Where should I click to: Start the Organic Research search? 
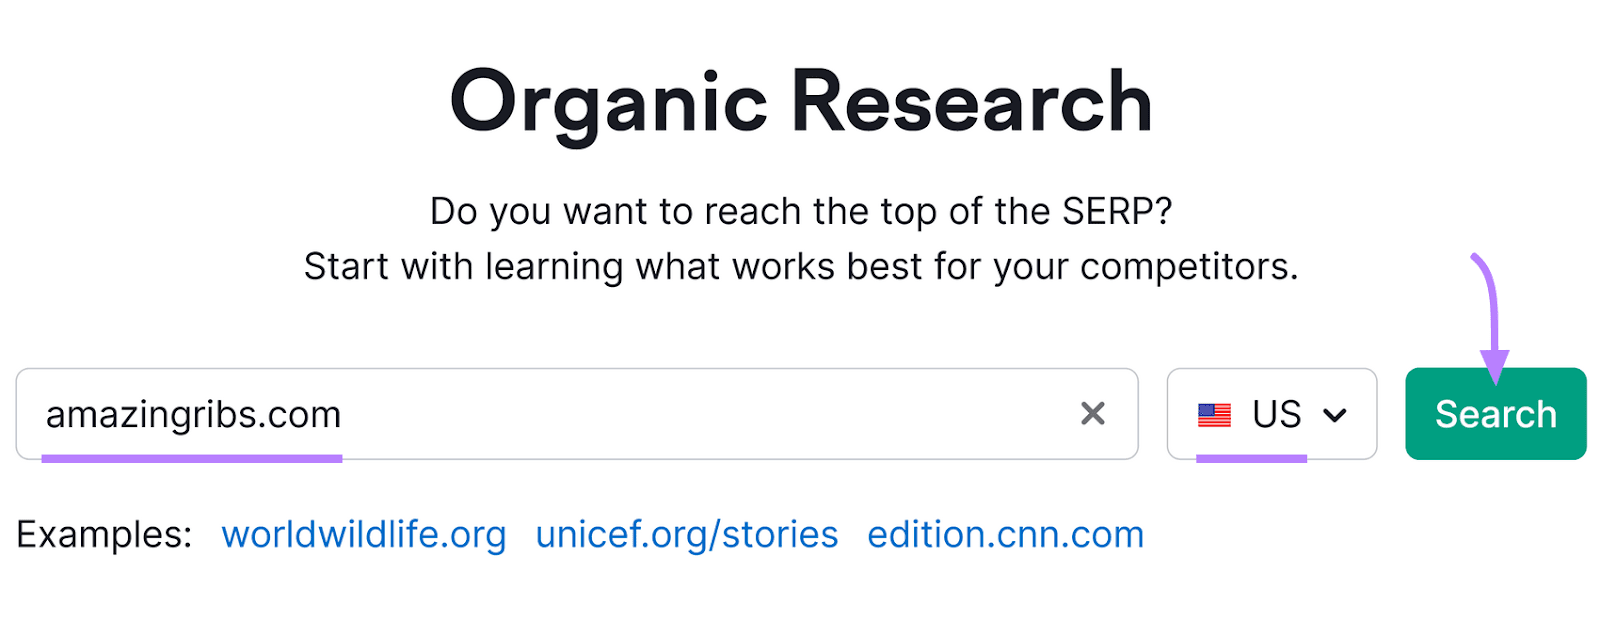click(1494, 413)
